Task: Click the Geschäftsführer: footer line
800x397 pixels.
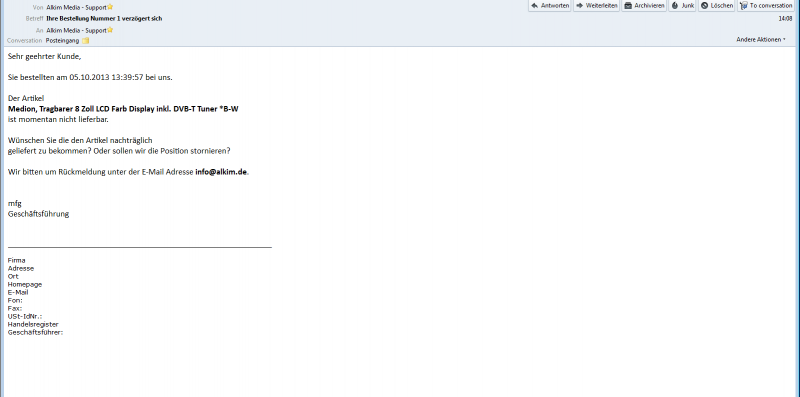Action: (35, 332)
